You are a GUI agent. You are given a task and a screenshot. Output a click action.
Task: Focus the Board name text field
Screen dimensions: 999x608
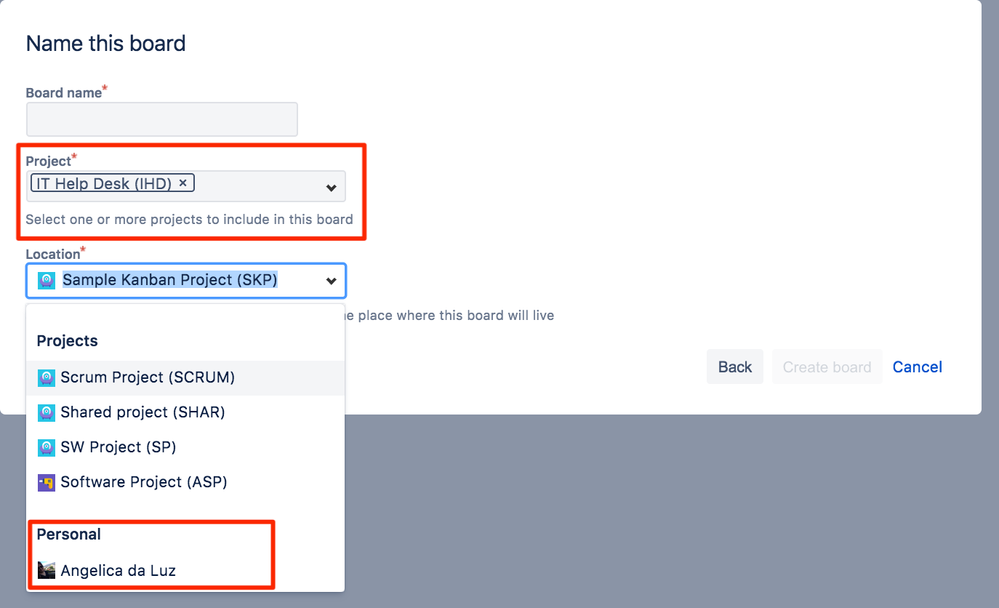coord(160,119)
